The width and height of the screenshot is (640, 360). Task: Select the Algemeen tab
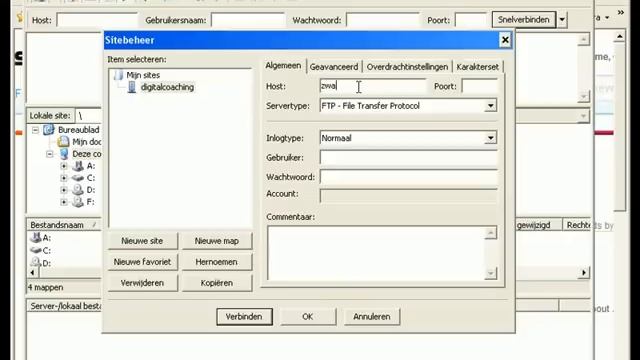pyautogui.click(x=283, y=66)
